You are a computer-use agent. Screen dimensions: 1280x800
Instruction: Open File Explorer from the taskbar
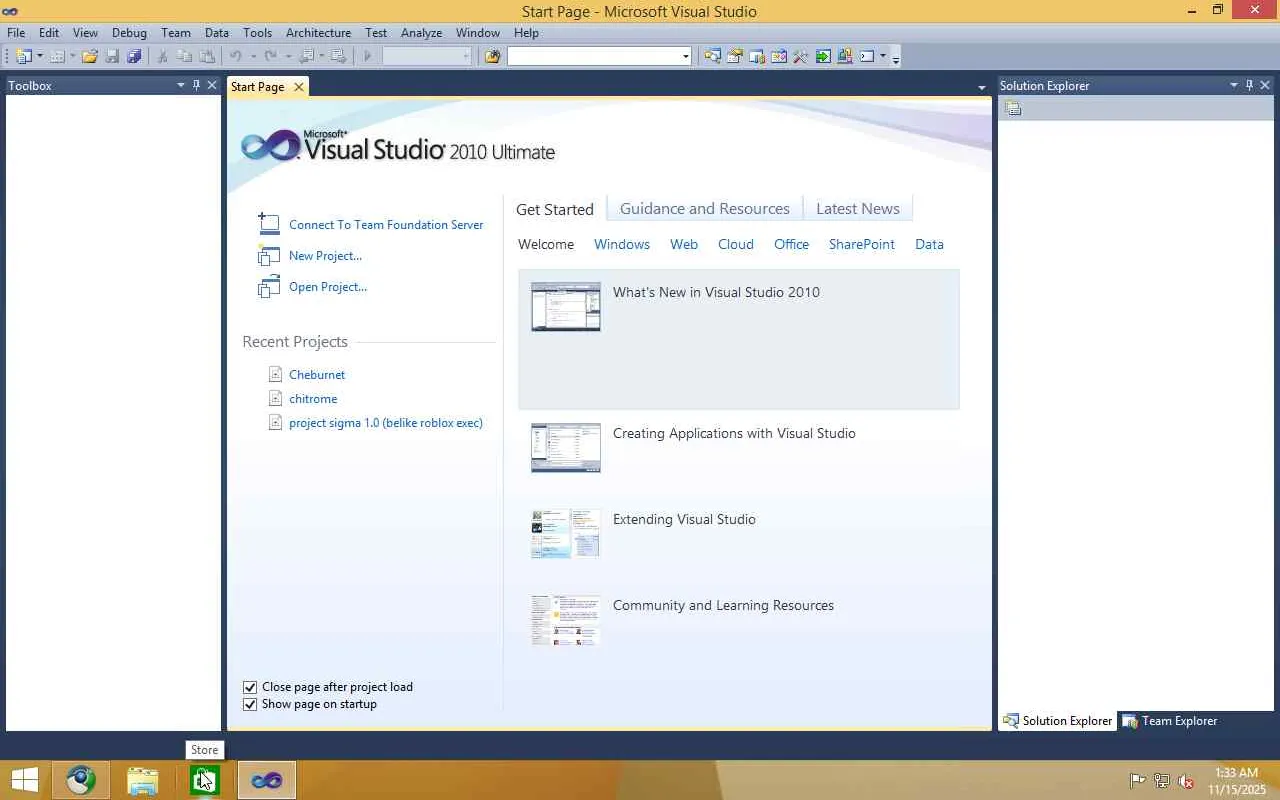[143, 780]
